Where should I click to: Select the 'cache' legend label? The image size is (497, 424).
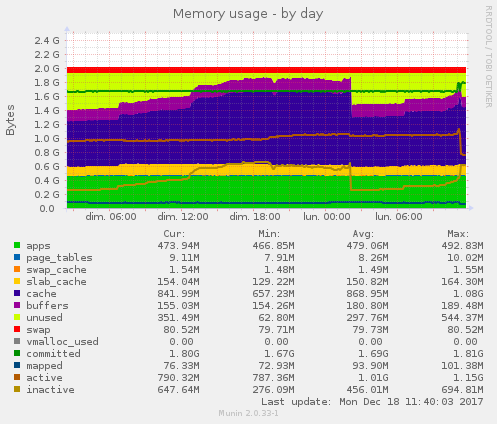pyautogui.click(x=41, y=294)
